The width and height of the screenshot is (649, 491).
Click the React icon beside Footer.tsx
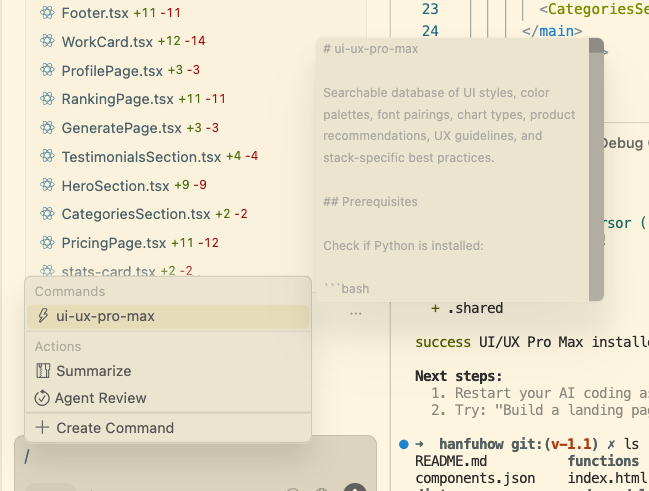click(x=47, y=12)
